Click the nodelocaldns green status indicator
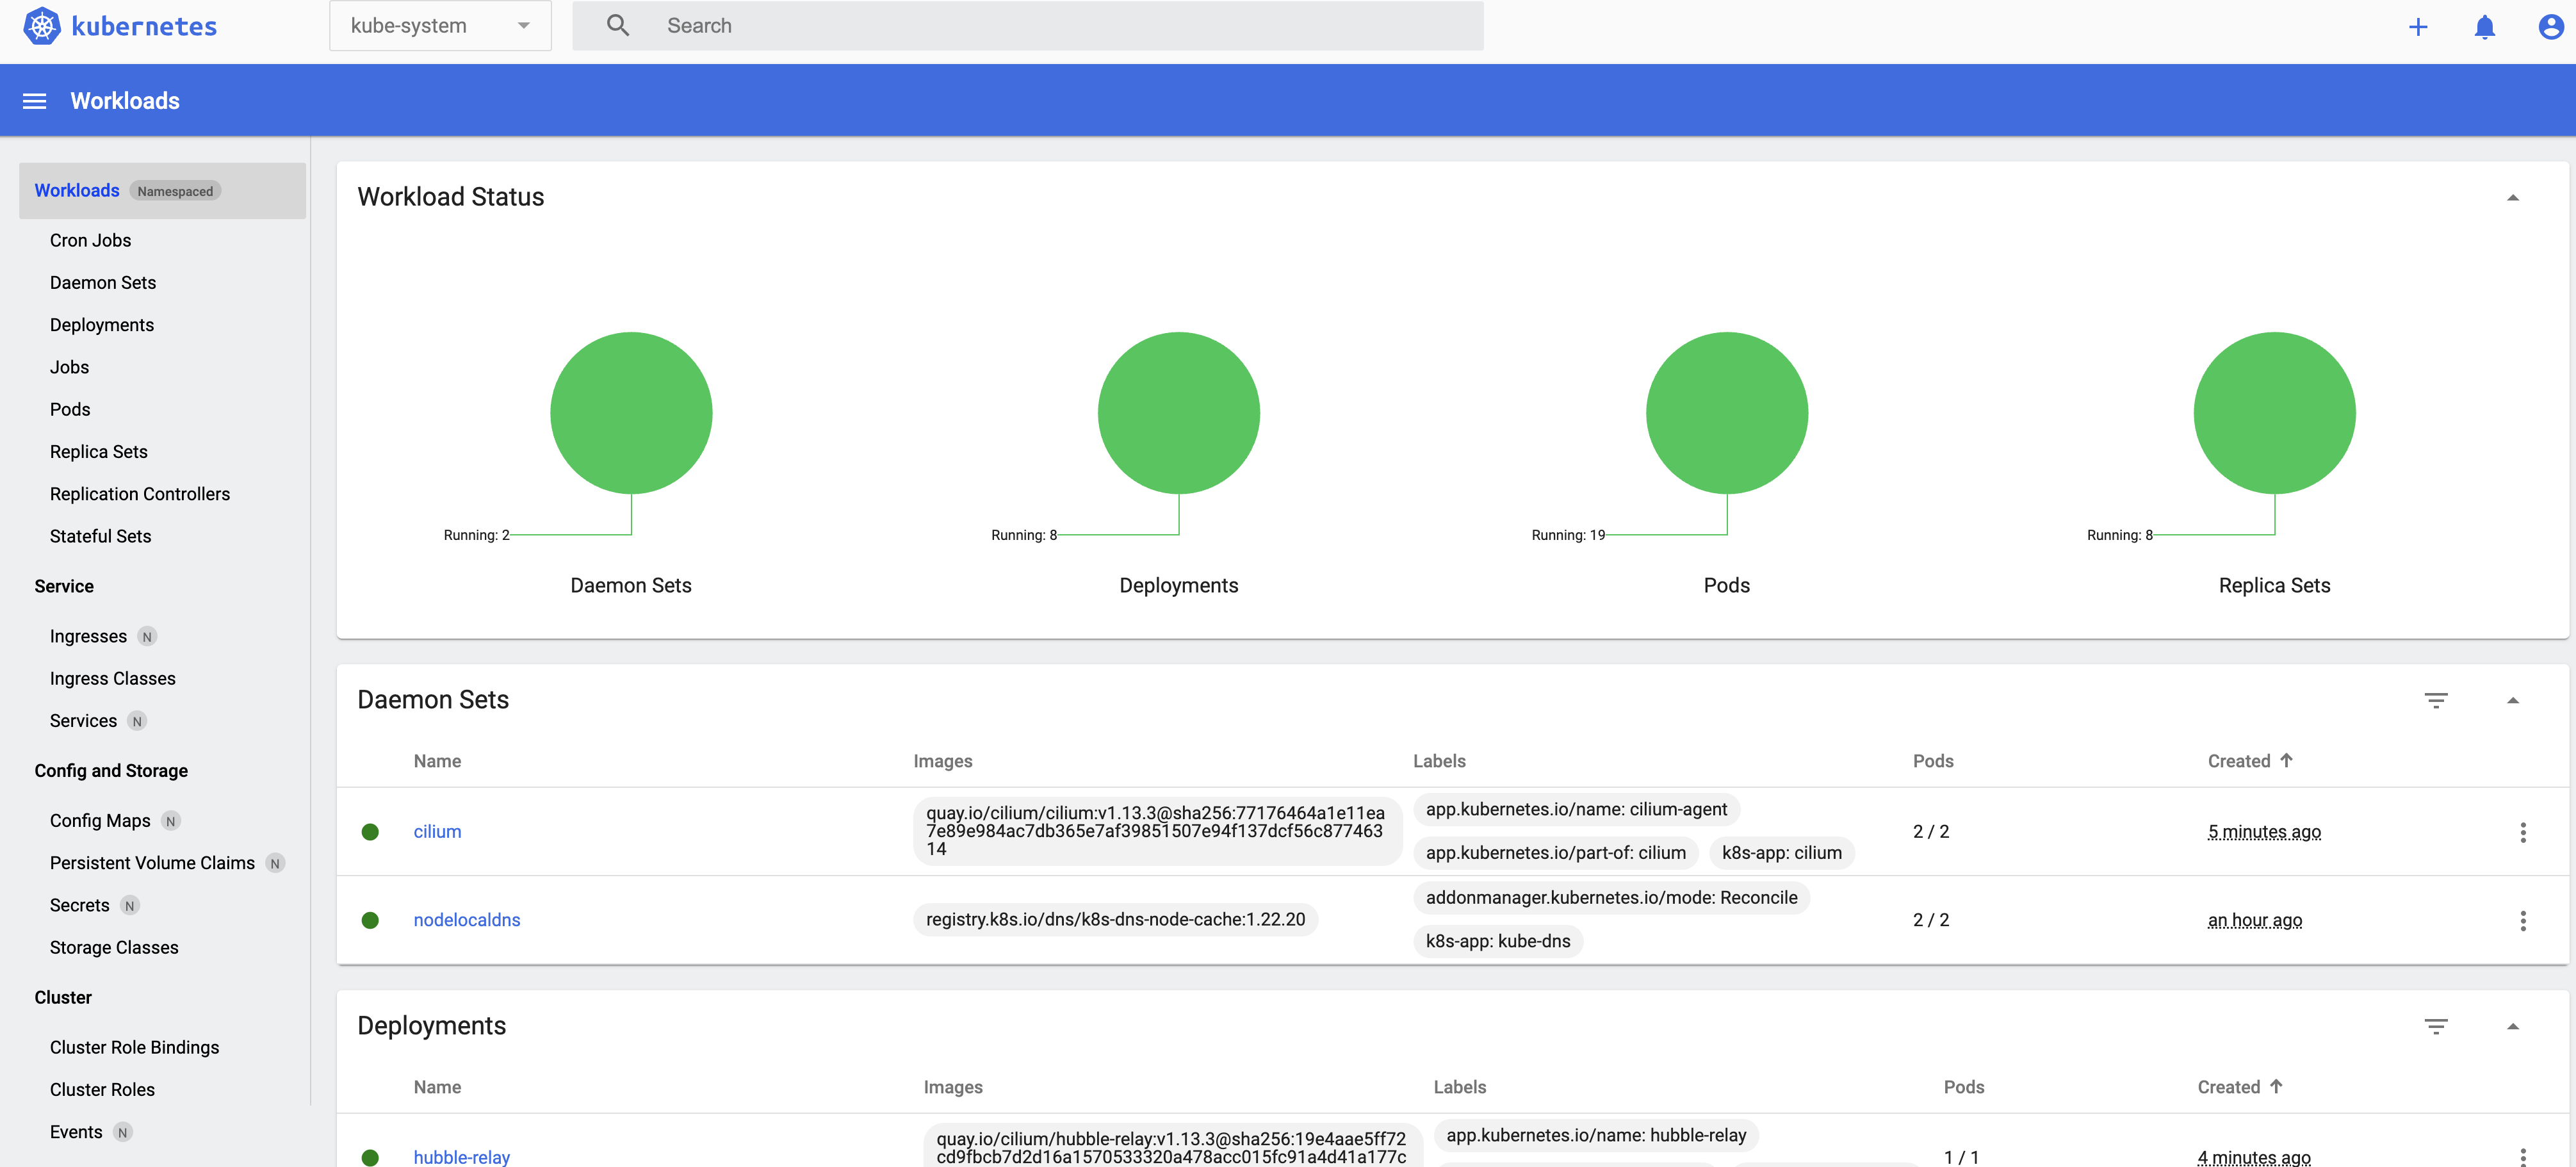Viewport: 2576px width, 1167px height. pos(370,920)
